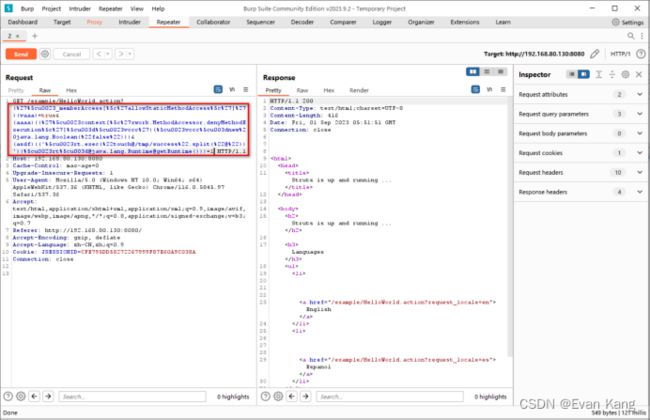Open Burp Settings
The width and height of the screenshot is (650, 420).
[628, 22]
